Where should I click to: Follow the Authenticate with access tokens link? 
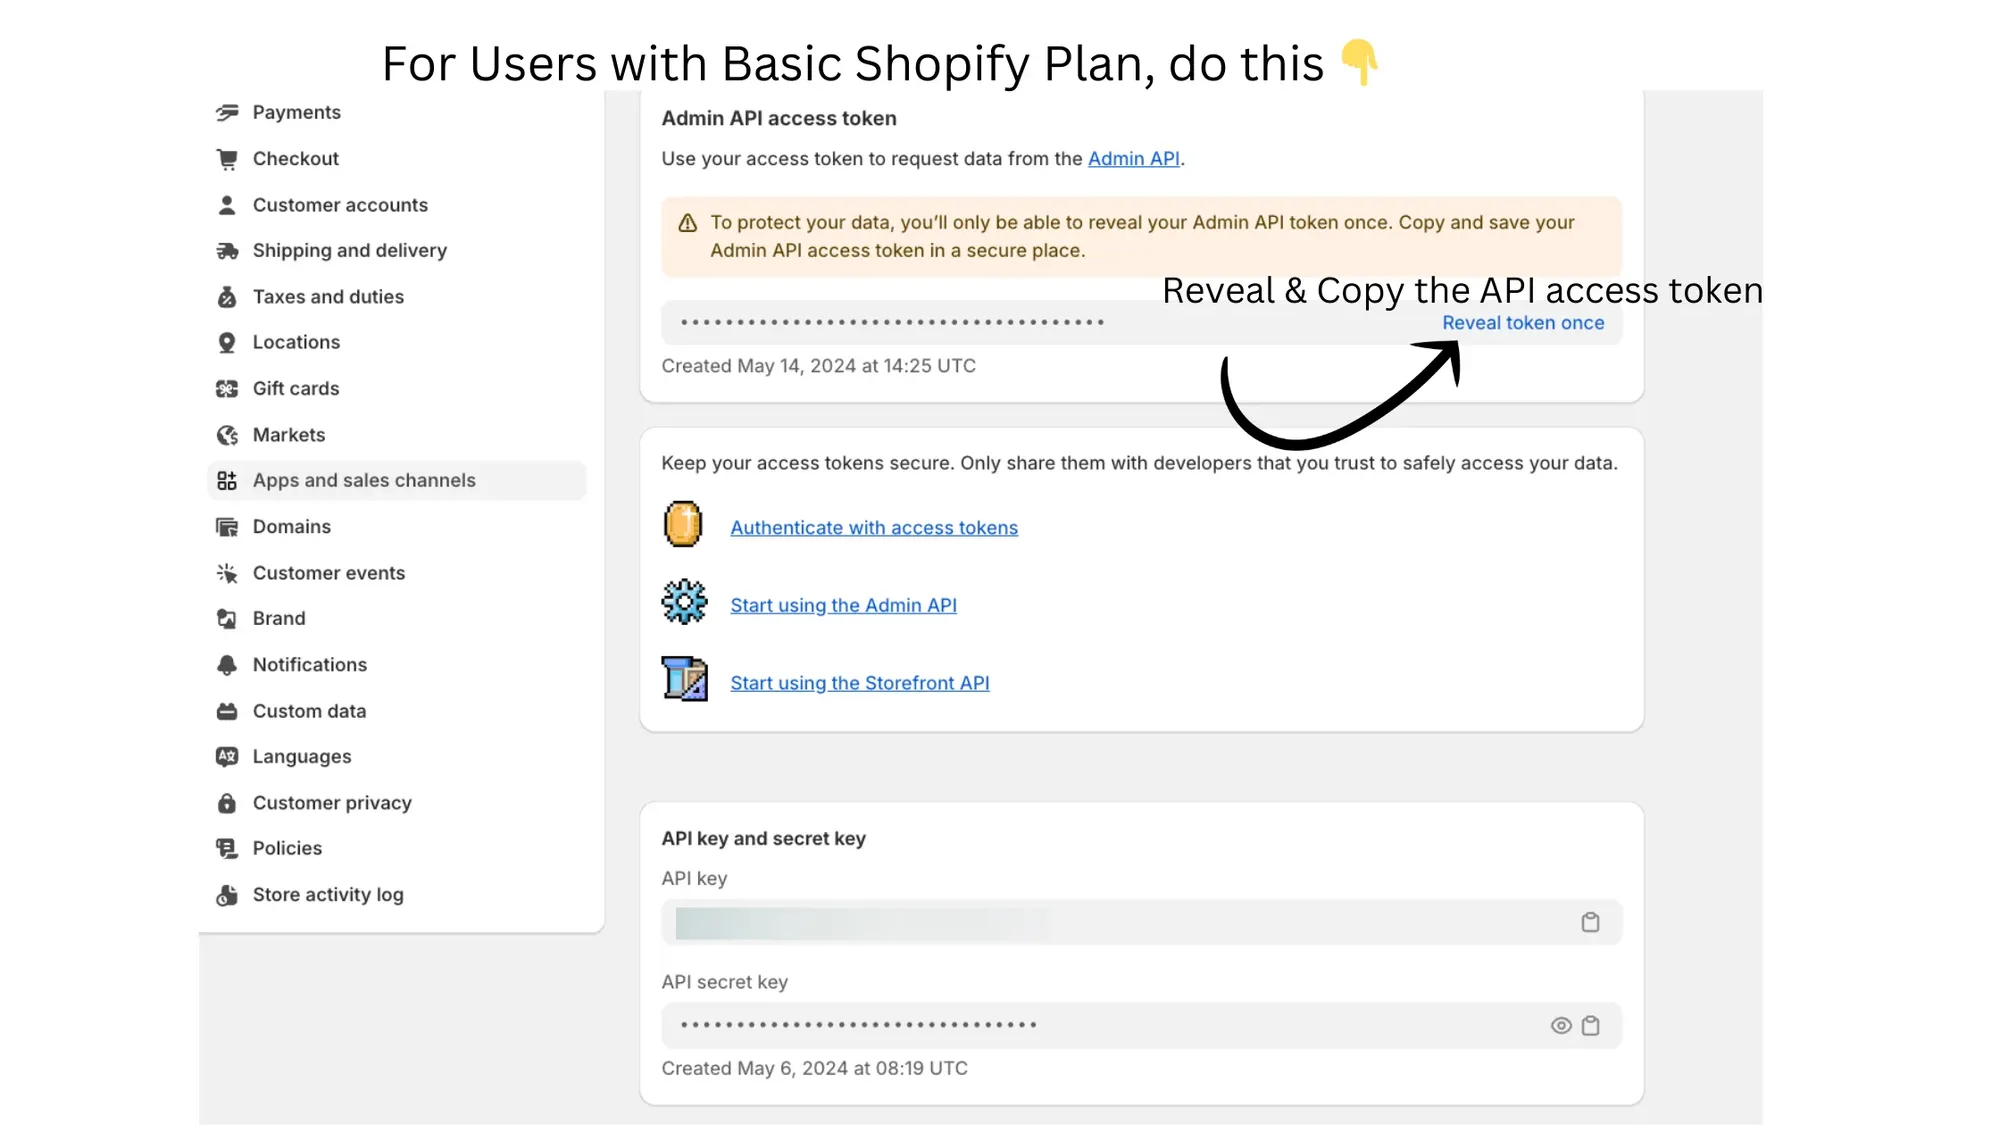[873, 527]
